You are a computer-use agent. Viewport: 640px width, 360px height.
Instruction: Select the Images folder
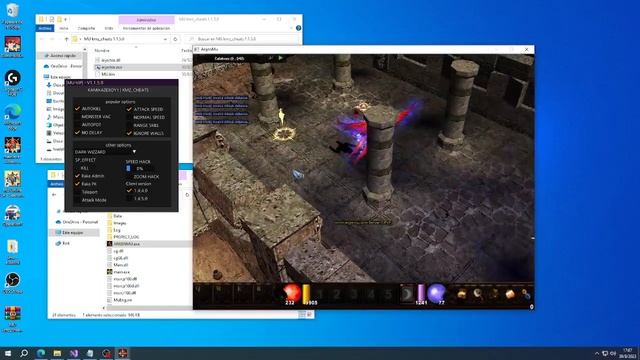[117, 223]
